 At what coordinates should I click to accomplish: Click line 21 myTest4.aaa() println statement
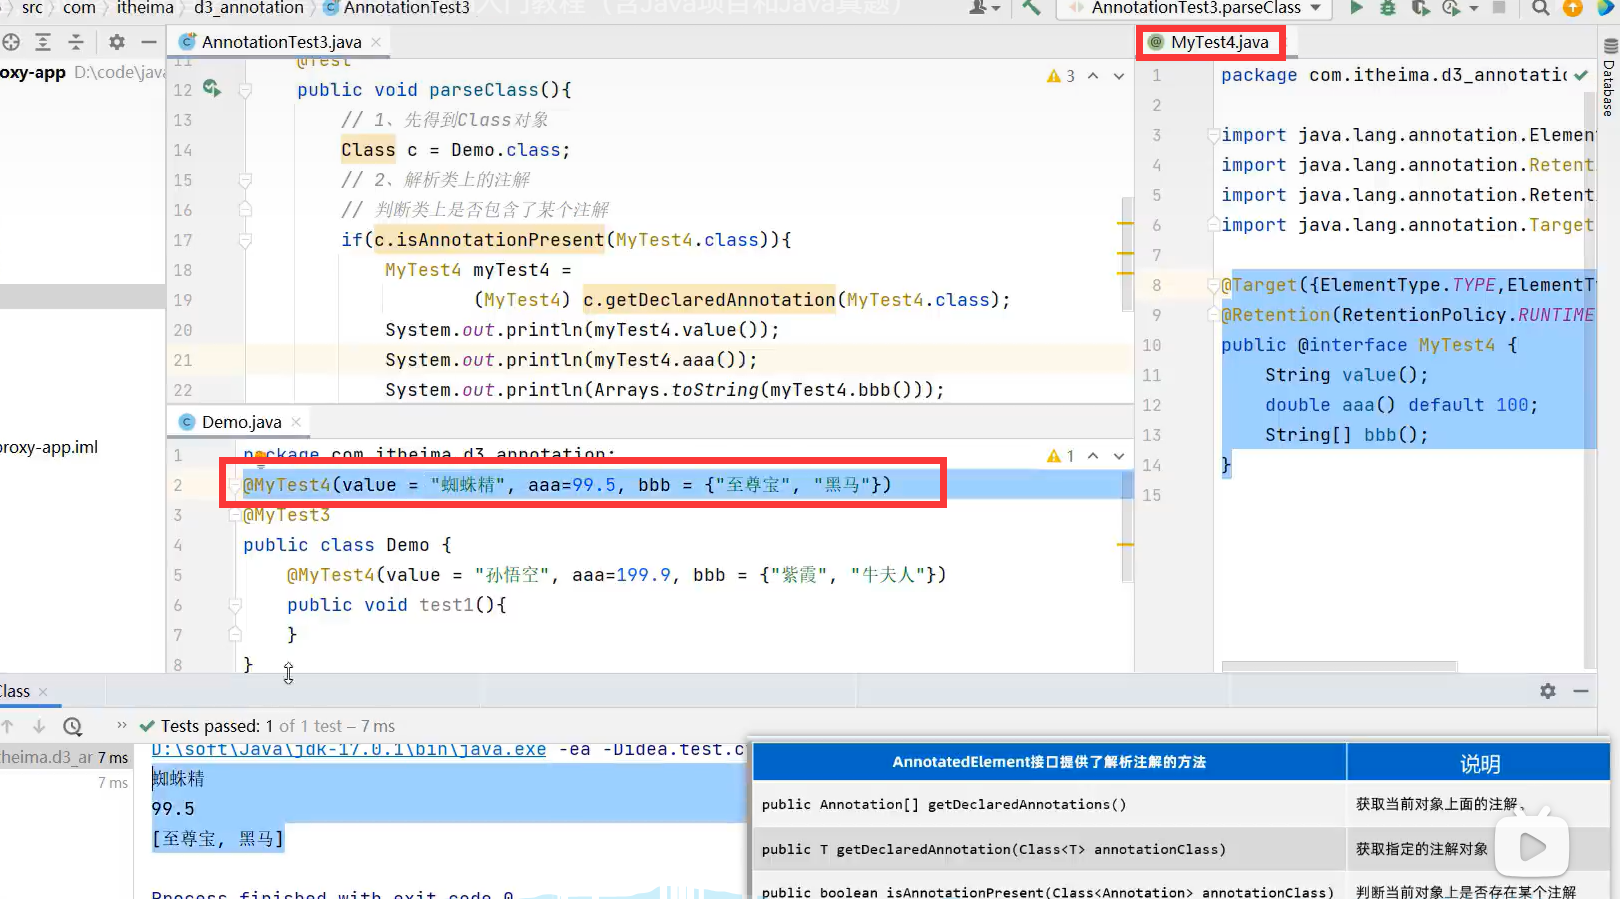pos(571,360)
